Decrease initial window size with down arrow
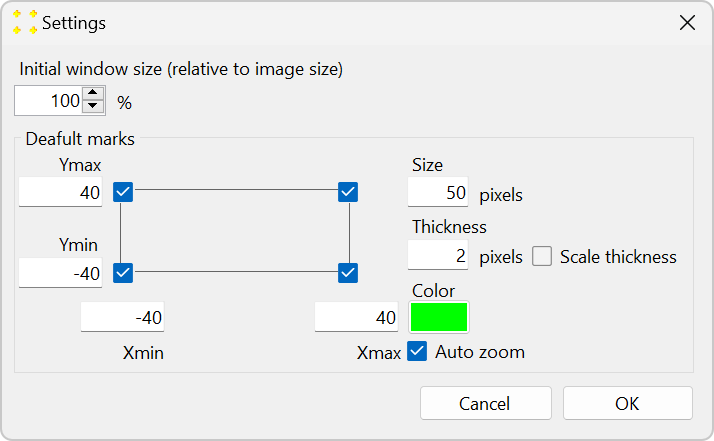 click(x=93, y=106)
